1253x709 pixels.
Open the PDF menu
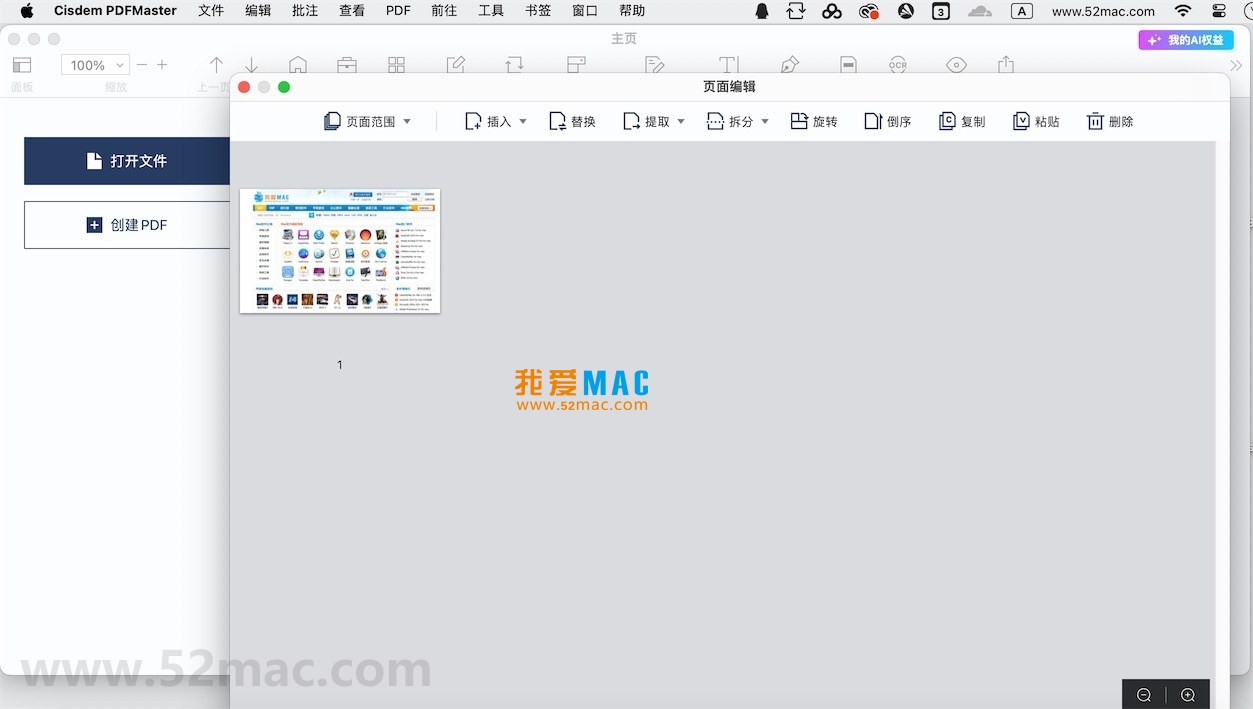[398, 11]
